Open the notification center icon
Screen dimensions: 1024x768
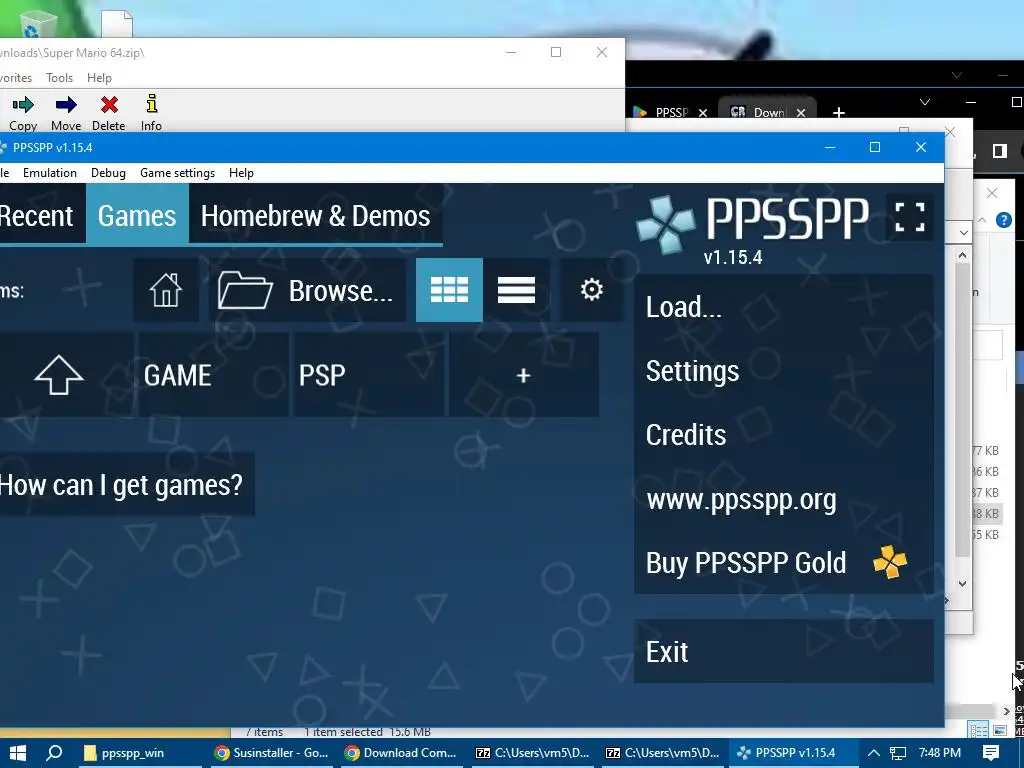tap(991, 753)
